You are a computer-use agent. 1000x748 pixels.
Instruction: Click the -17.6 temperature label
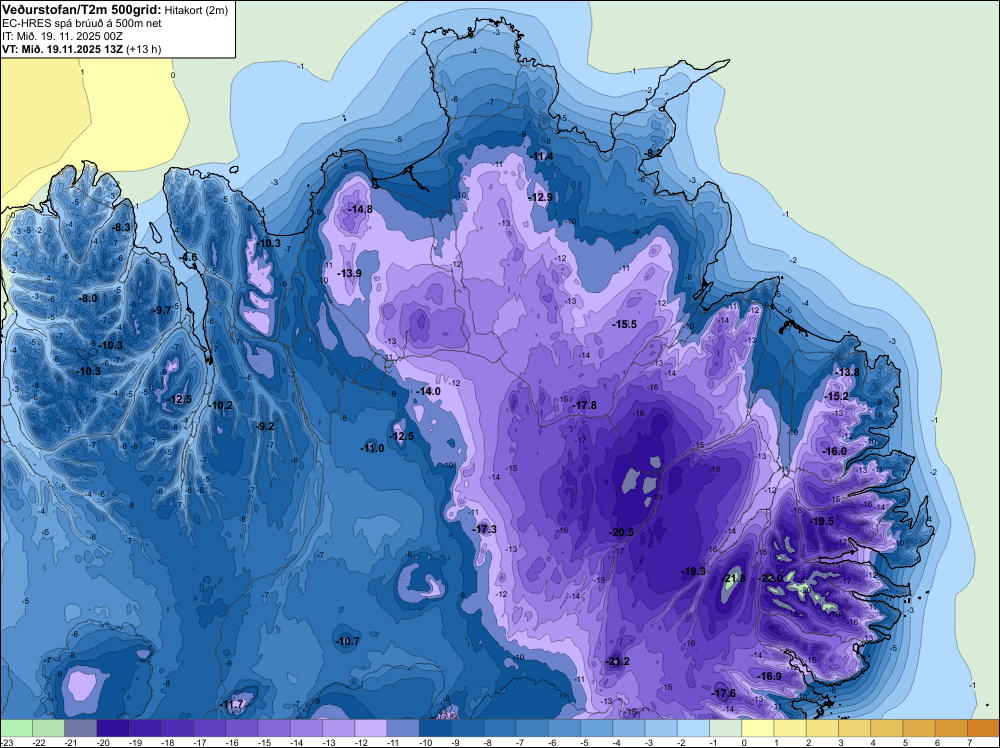[x=723, y=693]
